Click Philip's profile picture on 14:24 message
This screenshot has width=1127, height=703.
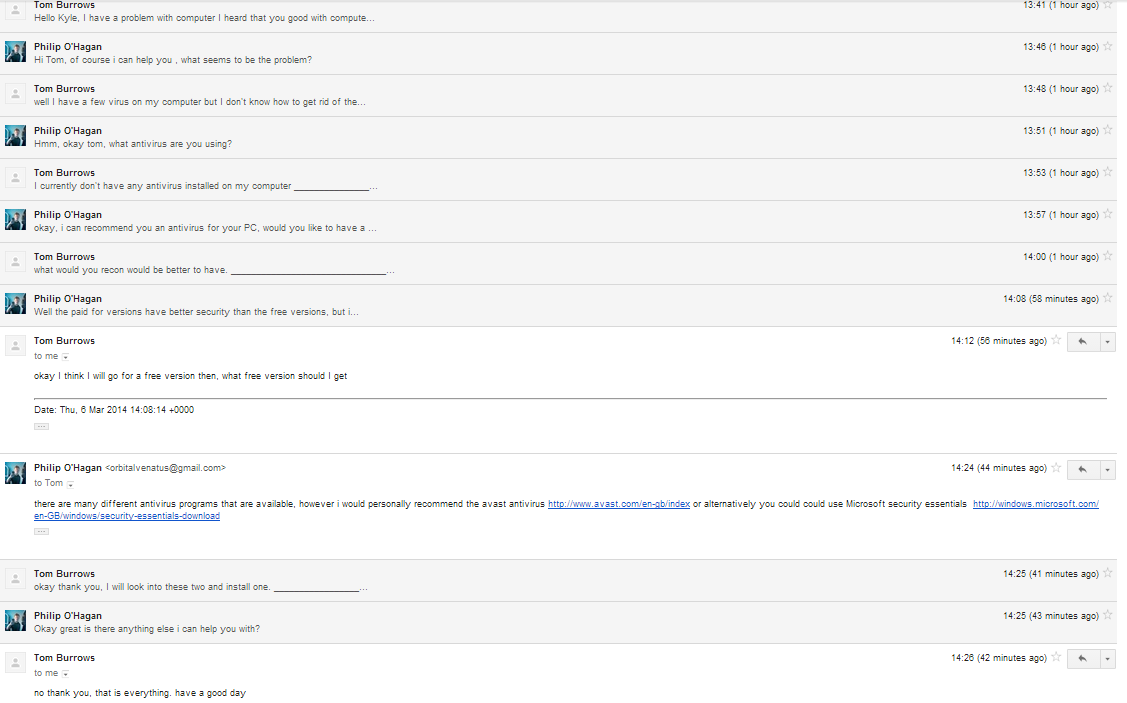(x=15, y=473)
